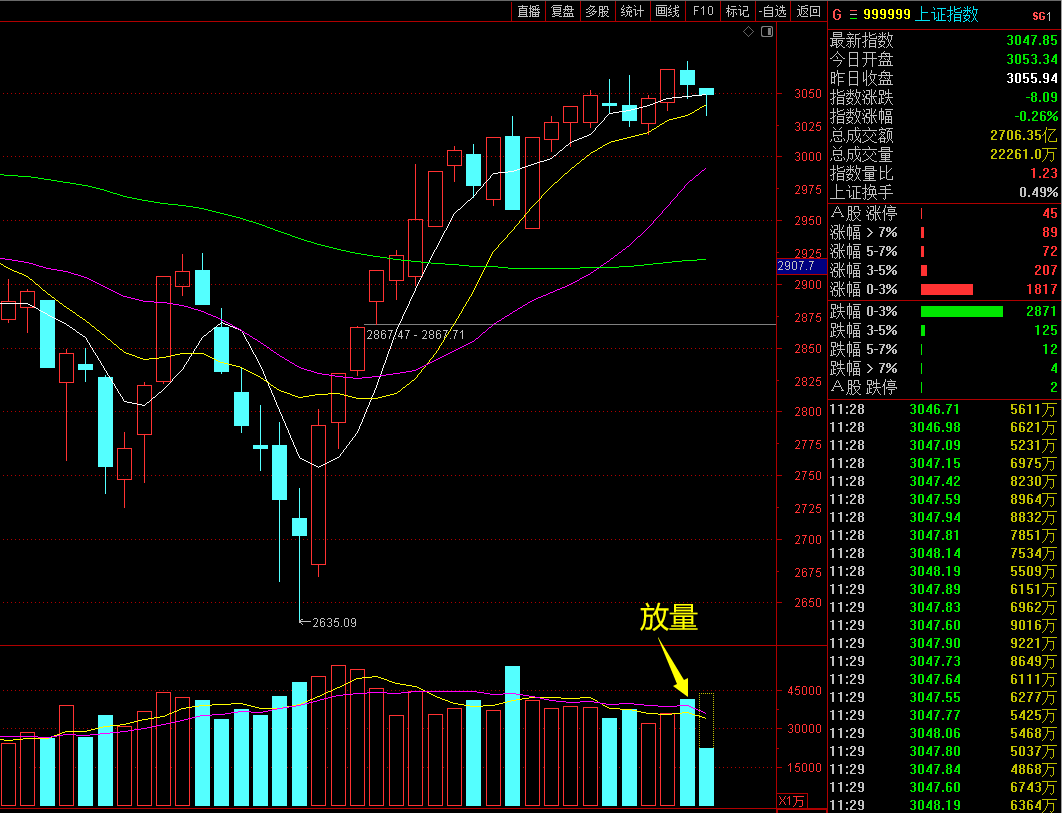Open the green three-line menu icon
The width and height of the screenshot is (1062, 813).
point(853,14)
